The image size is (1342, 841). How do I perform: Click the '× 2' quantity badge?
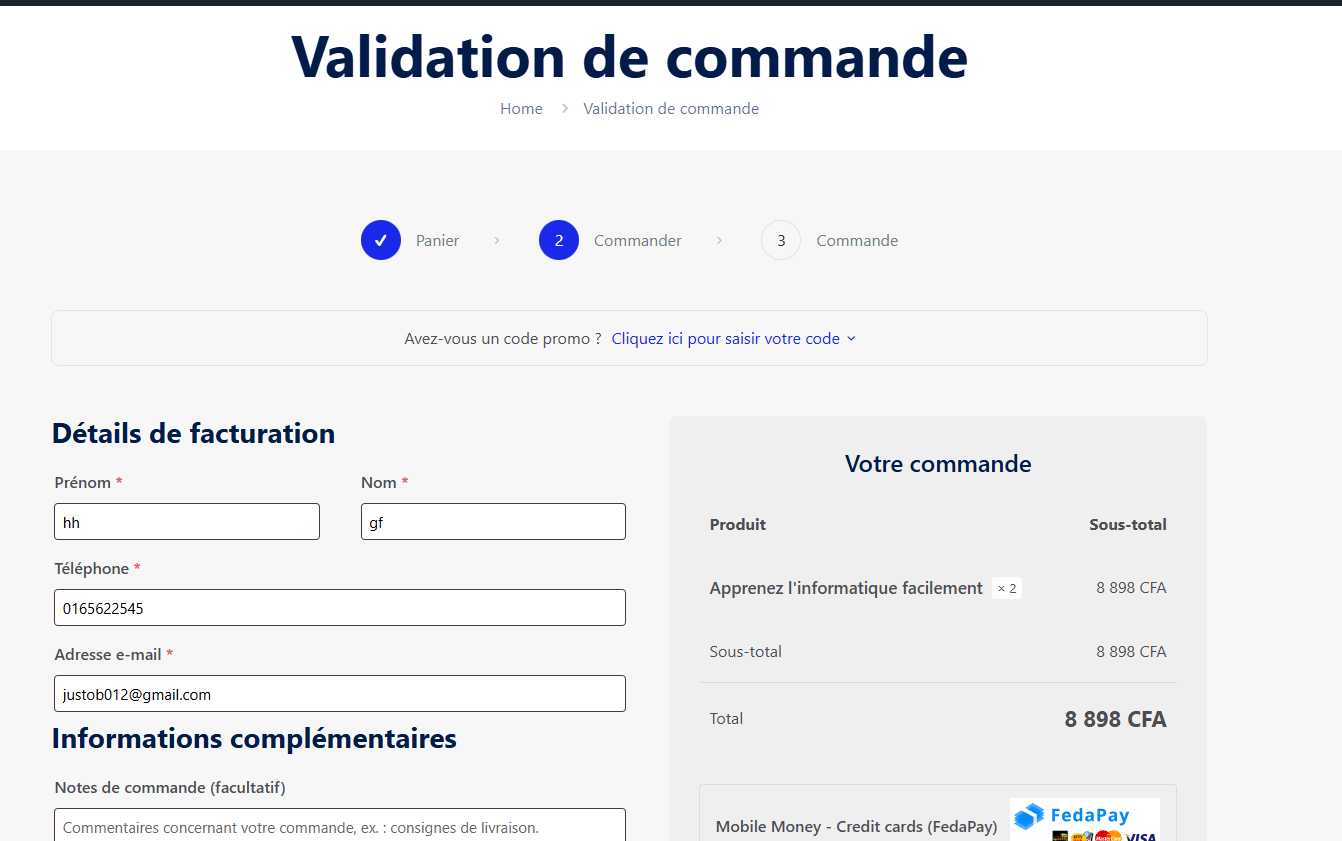[x=1007, y=588]
